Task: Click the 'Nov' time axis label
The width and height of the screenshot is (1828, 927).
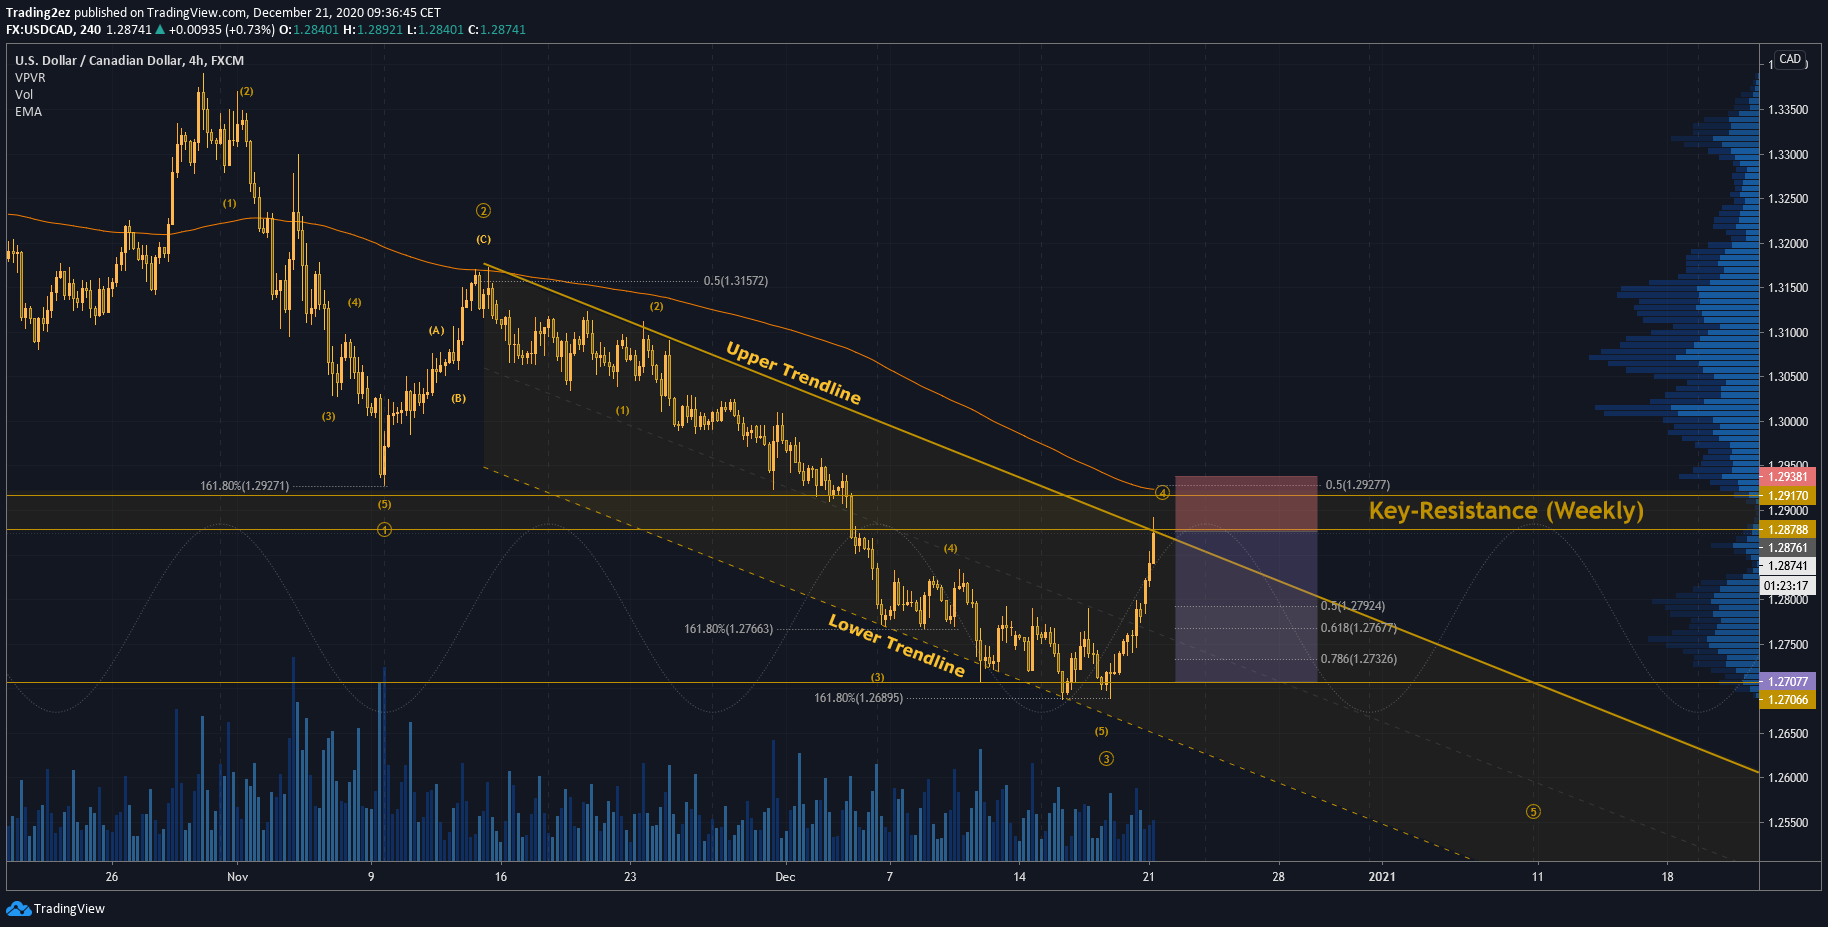Action: pos(237,877)
